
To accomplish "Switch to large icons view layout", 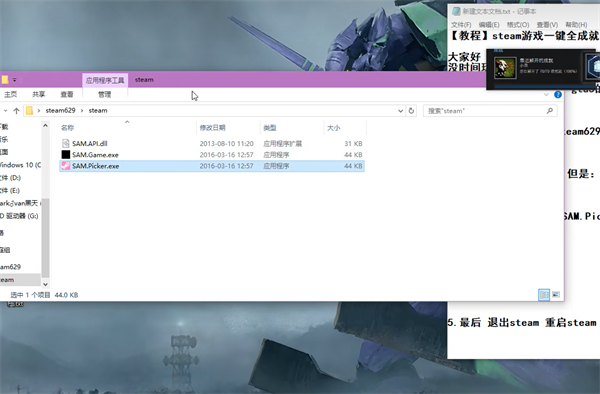I will tap(556, 295).
